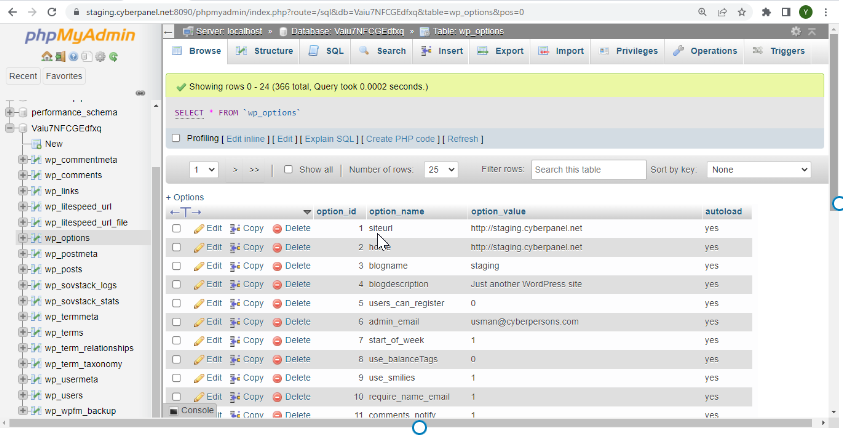Viewport: 843px width, 435px height.
Task: Select the use_balanceTags row checkbox
Action: point(176,359)
